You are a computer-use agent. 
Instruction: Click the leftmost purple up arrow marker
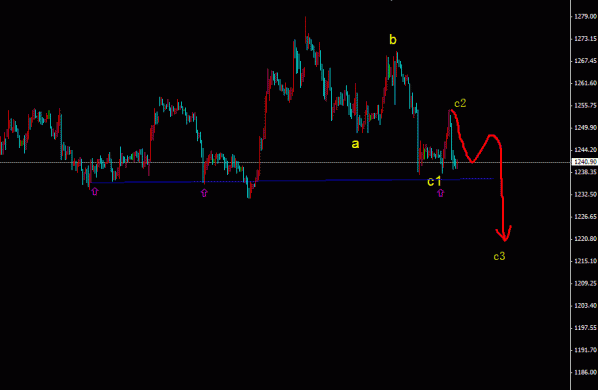tap(95, 192)
